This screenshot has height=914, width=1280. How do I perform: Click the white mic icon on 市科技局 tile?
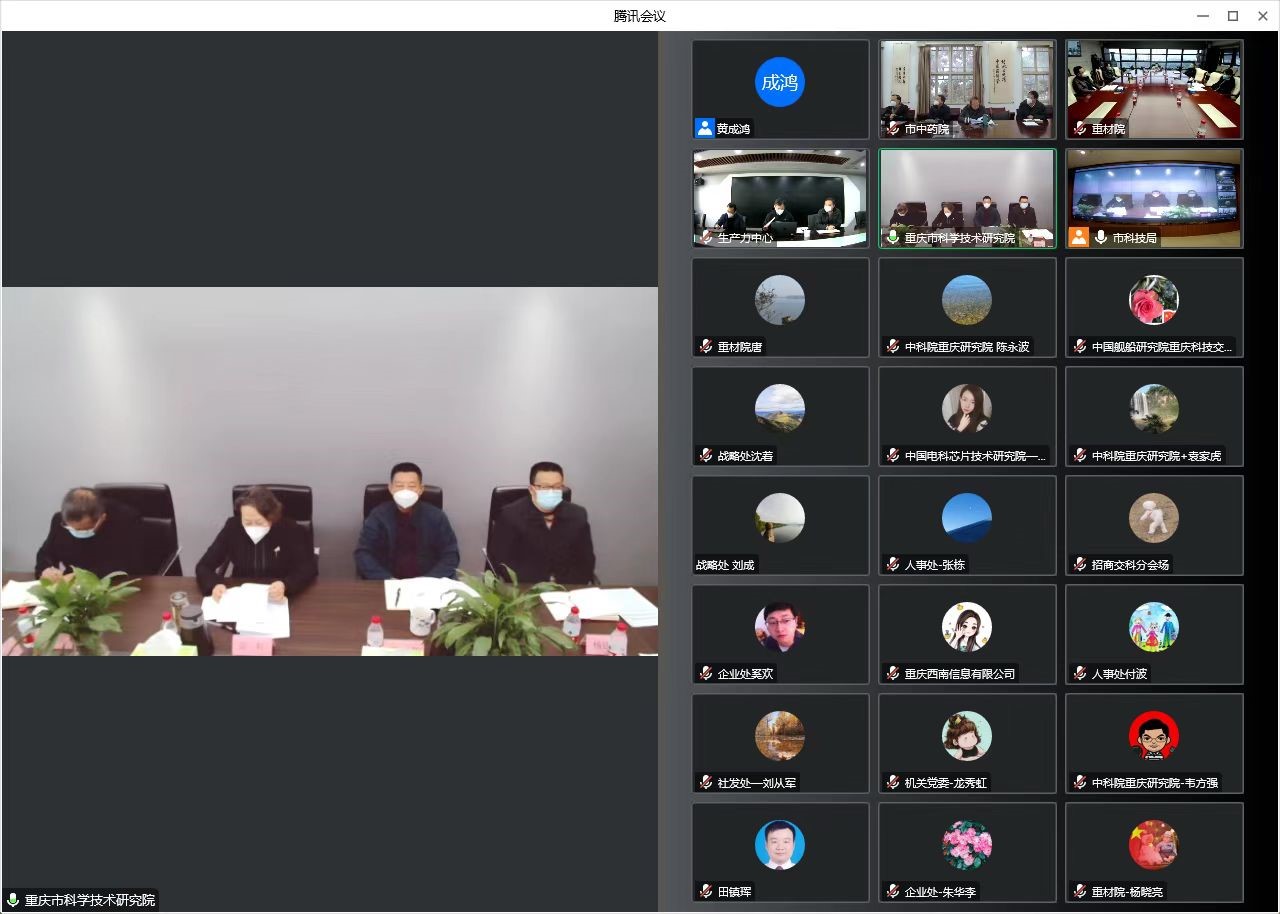(1101, 237)
